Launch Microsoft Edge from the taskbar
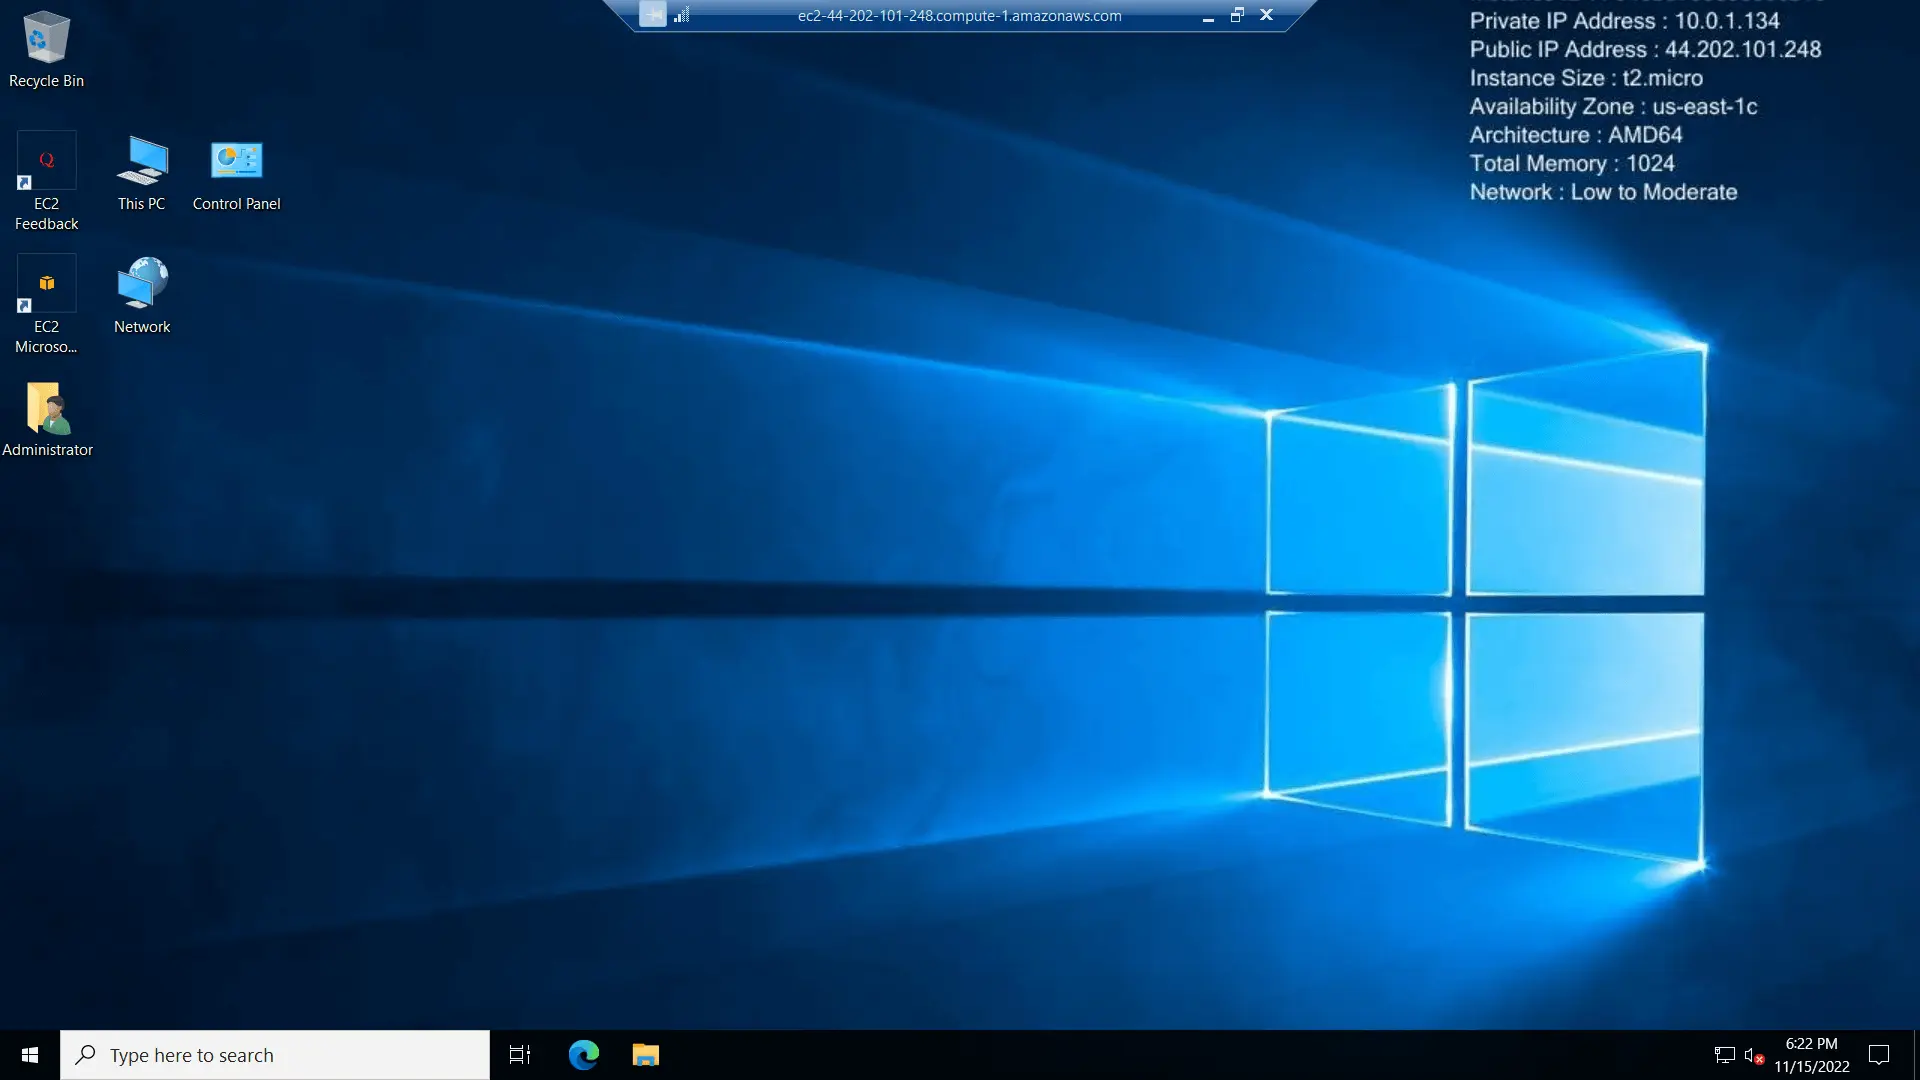Viewport: 1920px width, 1080px height. click(x=584, y=1055)
